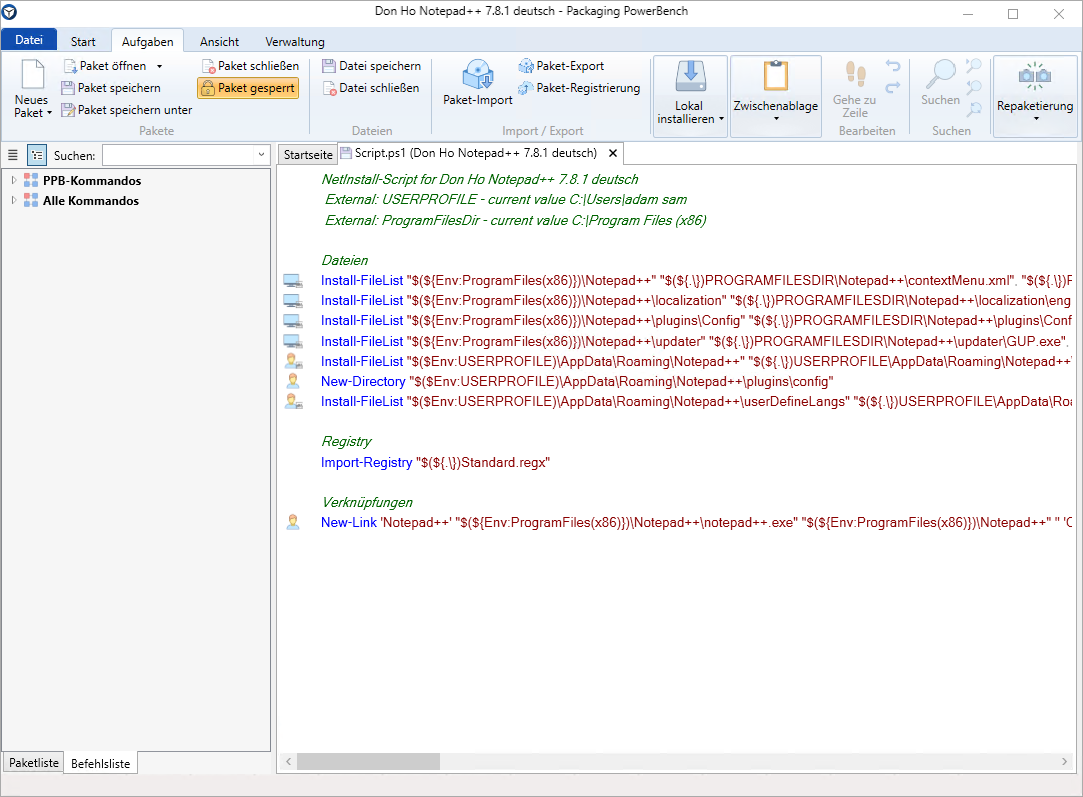Click the Paket-Registrierung icon
1083x797 pixels.
pos(526,88)
